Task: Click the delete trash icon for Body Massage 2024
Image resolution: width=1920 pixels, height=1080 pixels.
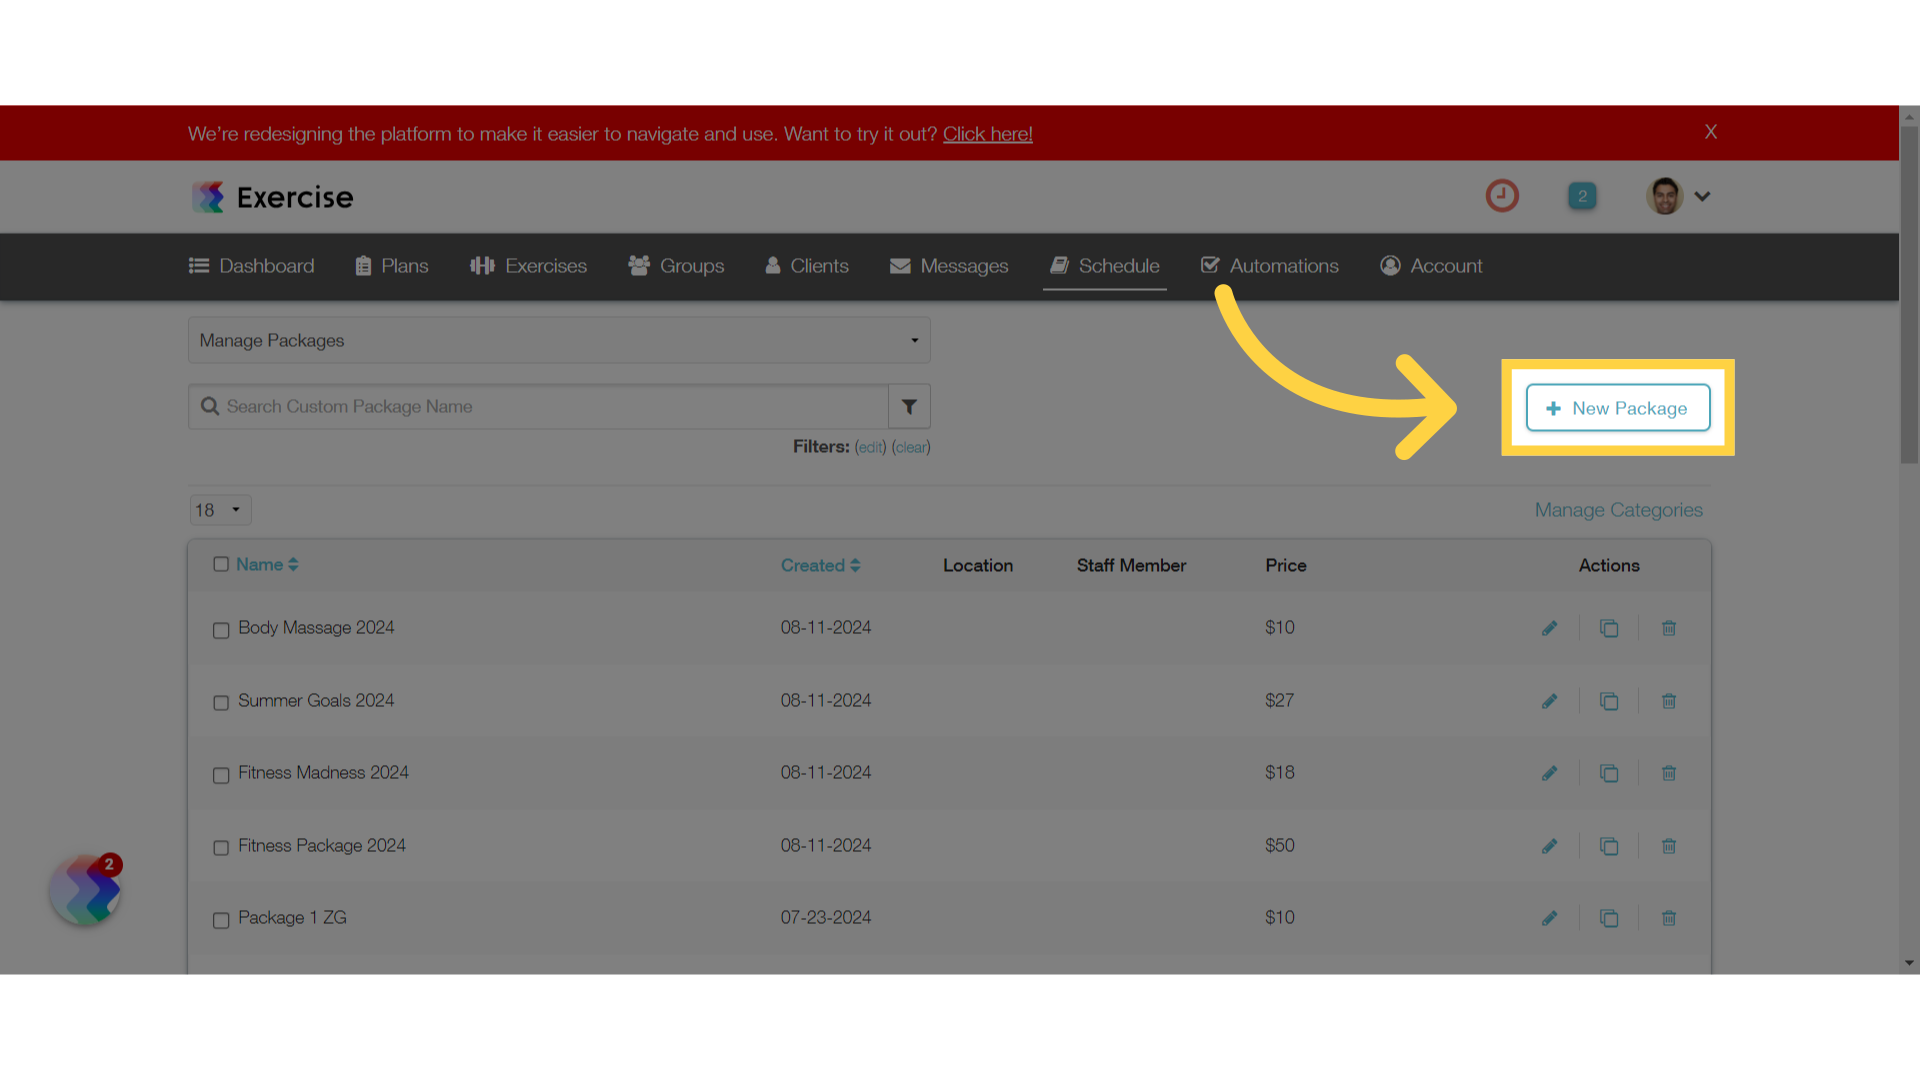Action: pos(1669,628)
